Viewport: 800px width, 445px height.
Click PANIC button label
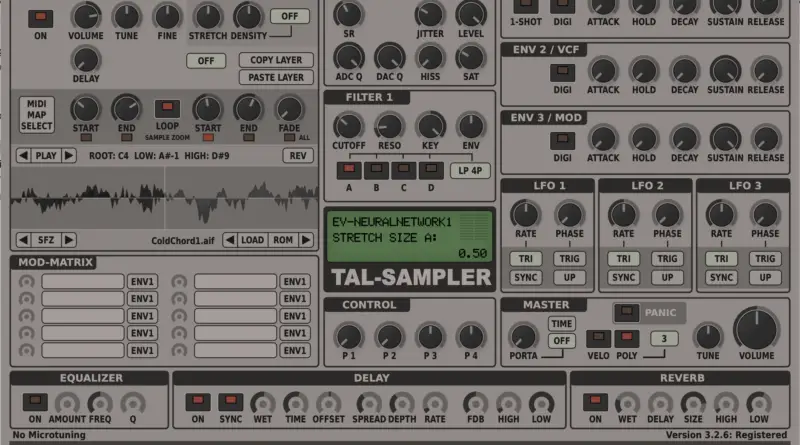pyautogui.click(x=660, y=312)
